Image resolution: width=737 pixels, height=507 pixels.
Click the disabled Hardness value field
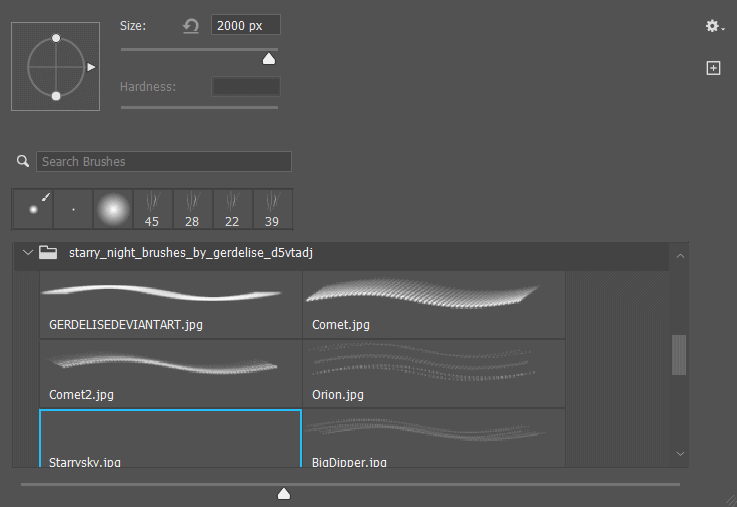(246, 86)
